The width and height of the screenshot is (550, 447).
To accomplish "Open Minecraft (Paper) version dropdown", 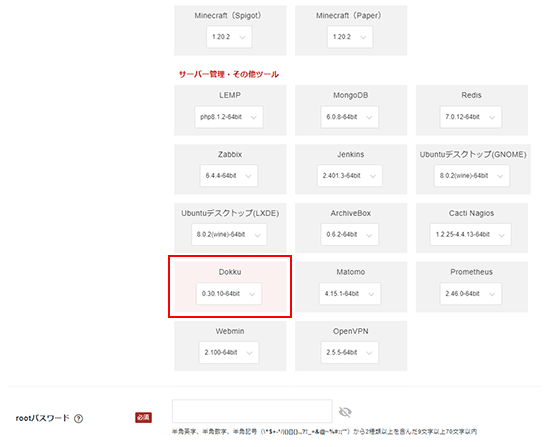I will (x=350, y=37).
